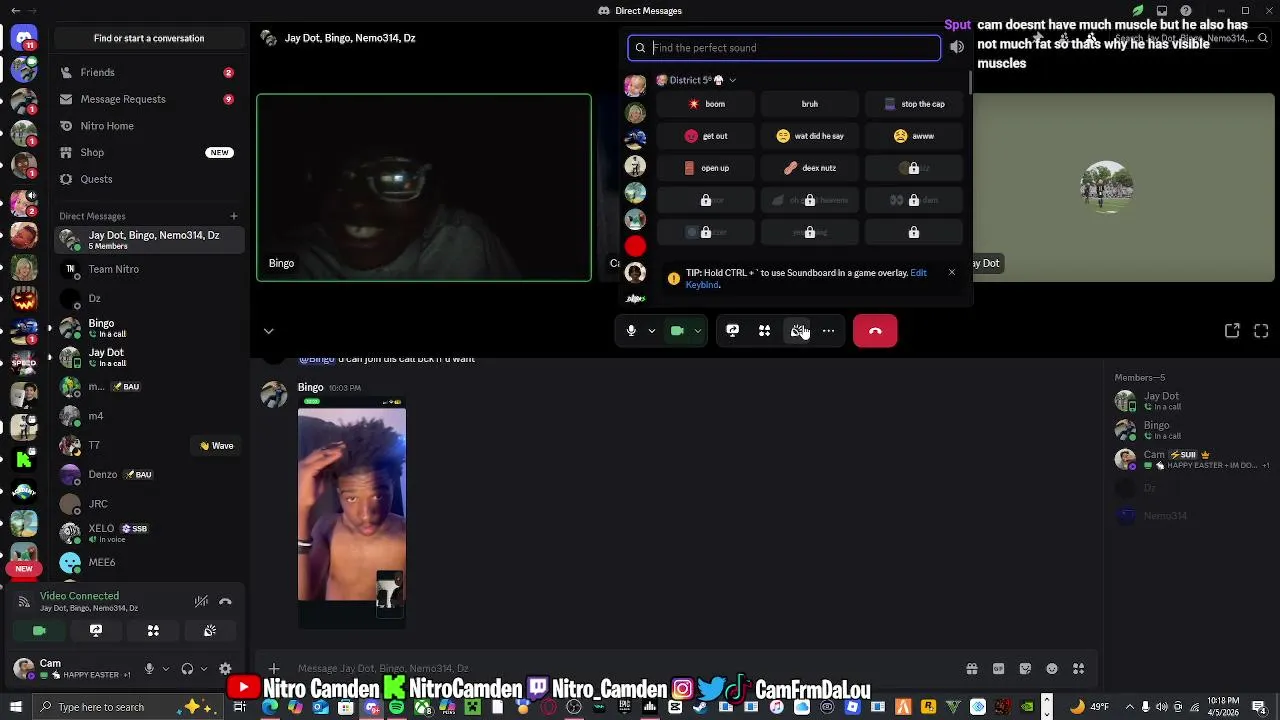The height and width of the screenshot is (720, 1280).
Task: Click Windows taskbar search box
Action: tap(130, 707)
